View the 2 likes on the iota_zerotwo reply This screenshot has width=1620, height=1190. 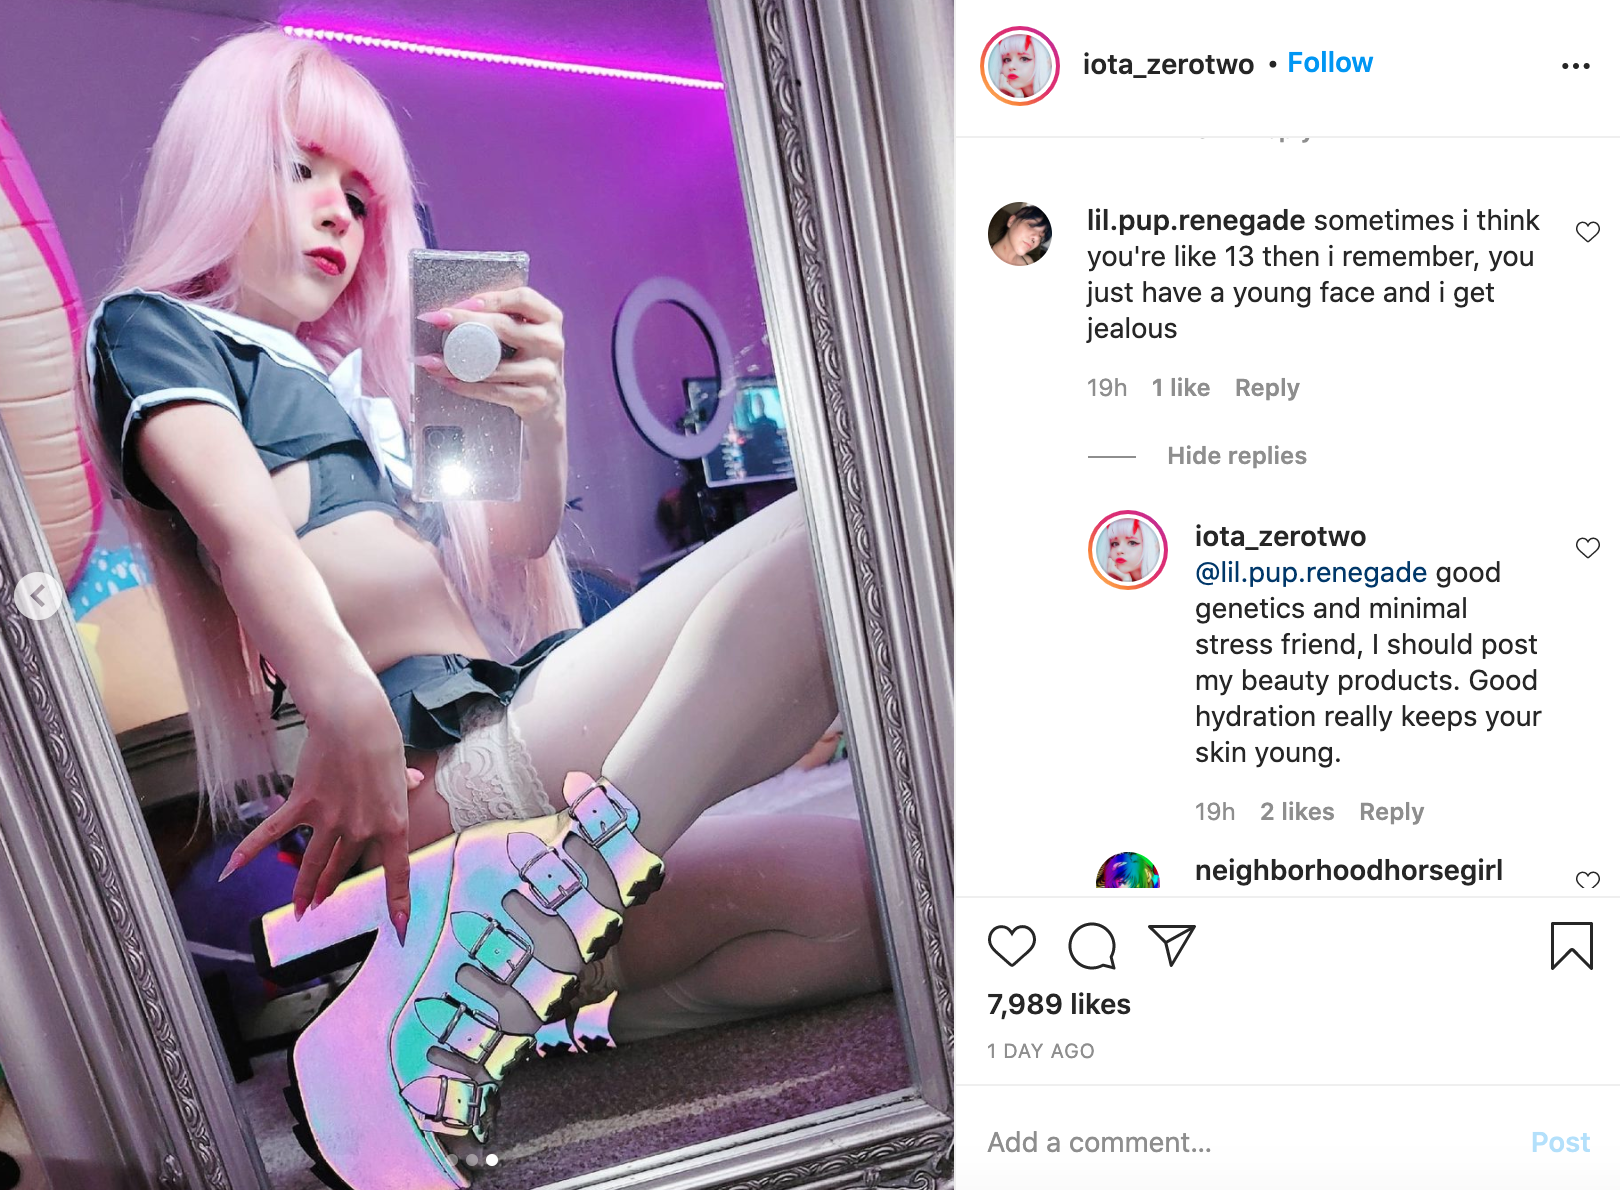pos(1297,812)
